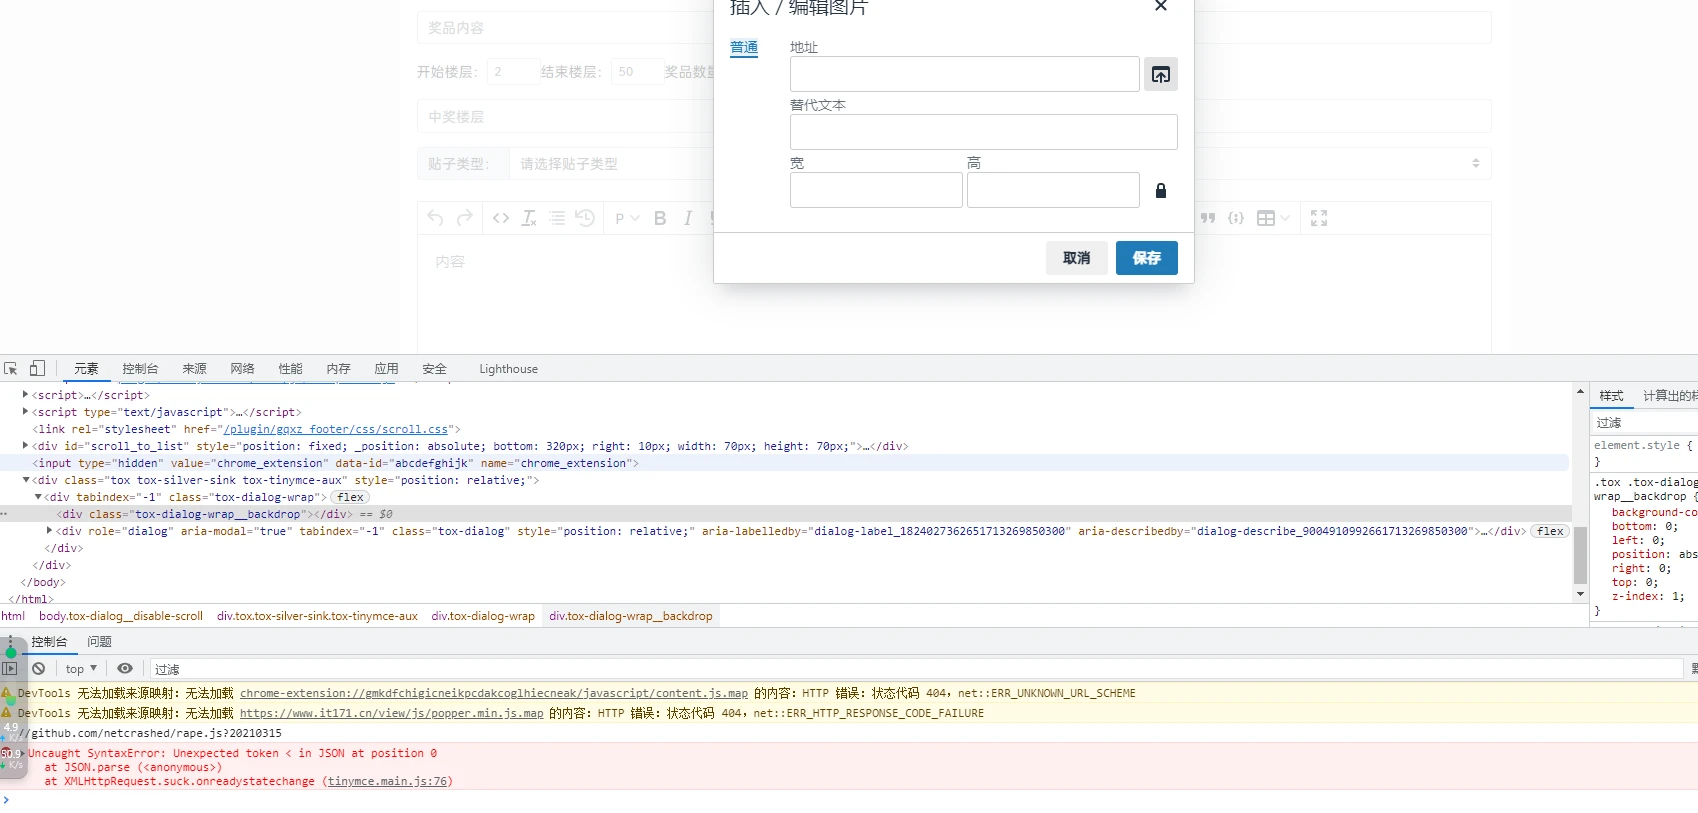This screenshot has width=1698, height=813.
Task: Close the insert/edit image dialog
Action: coord(1161,7)
